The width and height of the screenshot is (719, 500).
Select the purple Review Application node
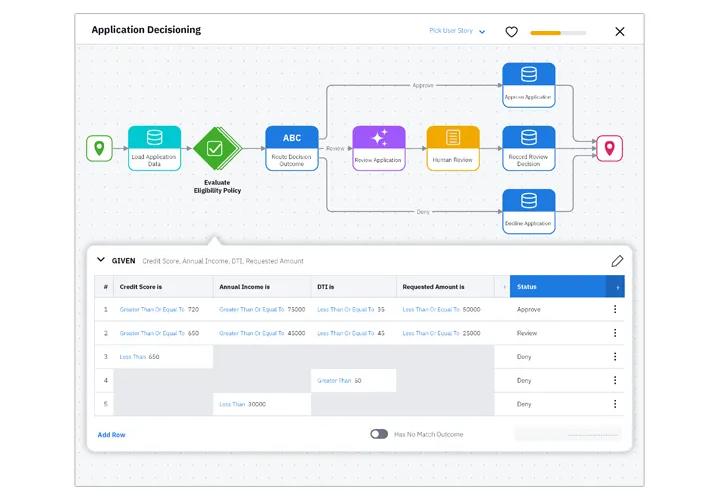coord(379,148)
